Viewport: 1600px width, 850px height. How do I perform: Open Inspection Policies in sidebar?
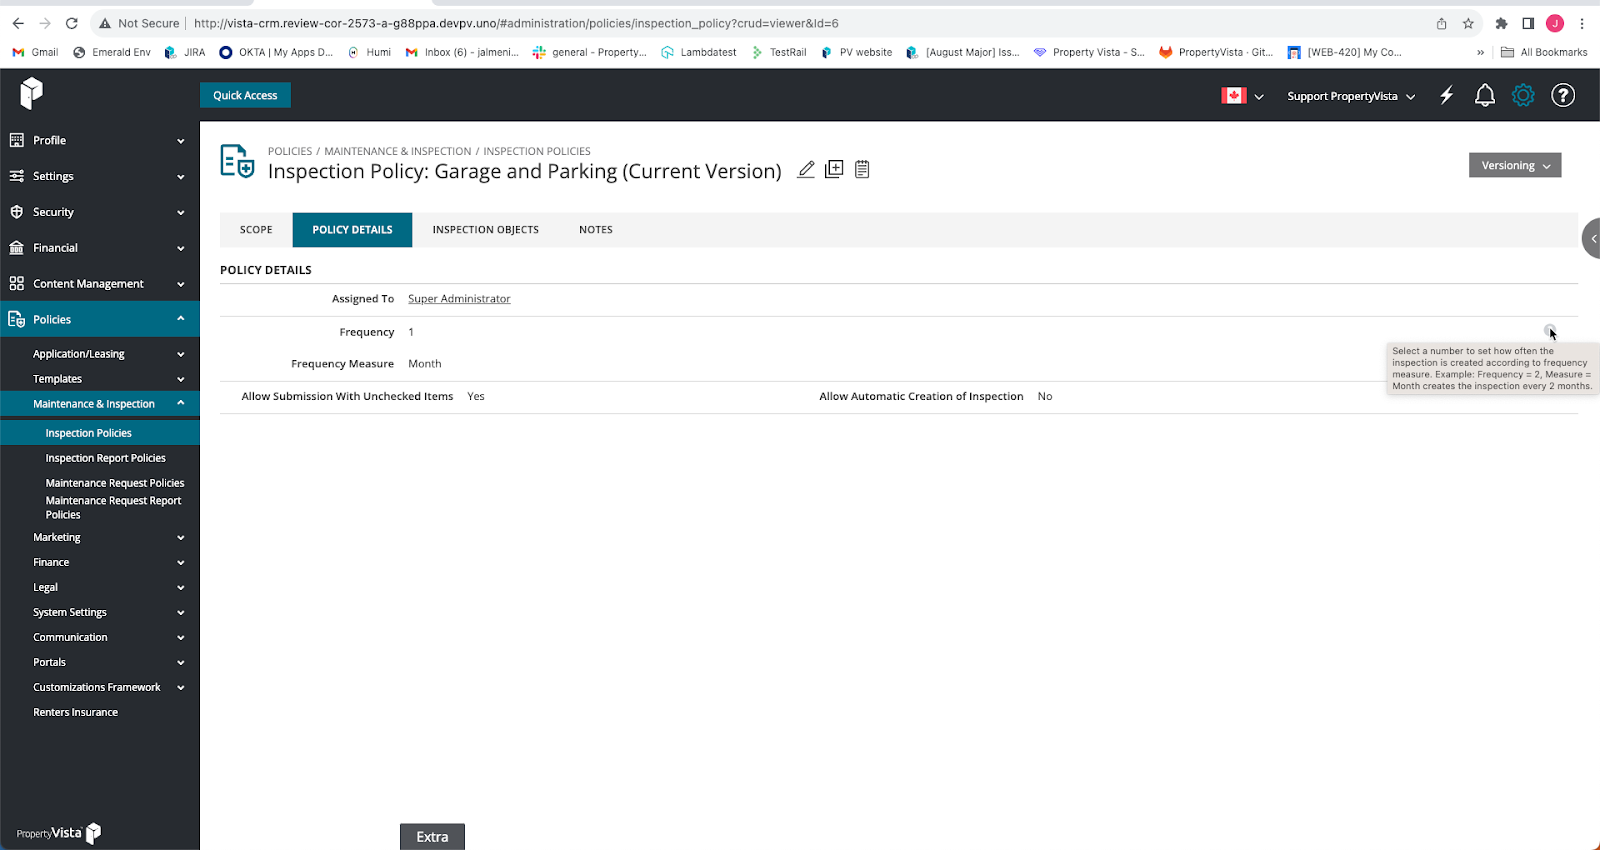click(x=100, y=433)
